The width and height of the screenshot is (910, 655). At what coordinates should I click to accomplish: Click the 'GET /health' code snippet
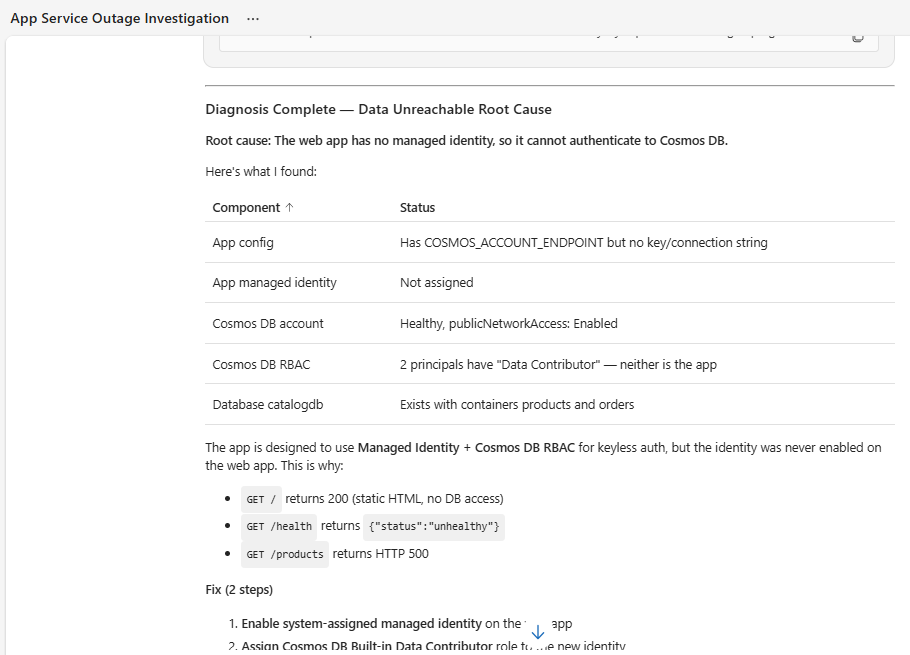(x=279, y=526)
